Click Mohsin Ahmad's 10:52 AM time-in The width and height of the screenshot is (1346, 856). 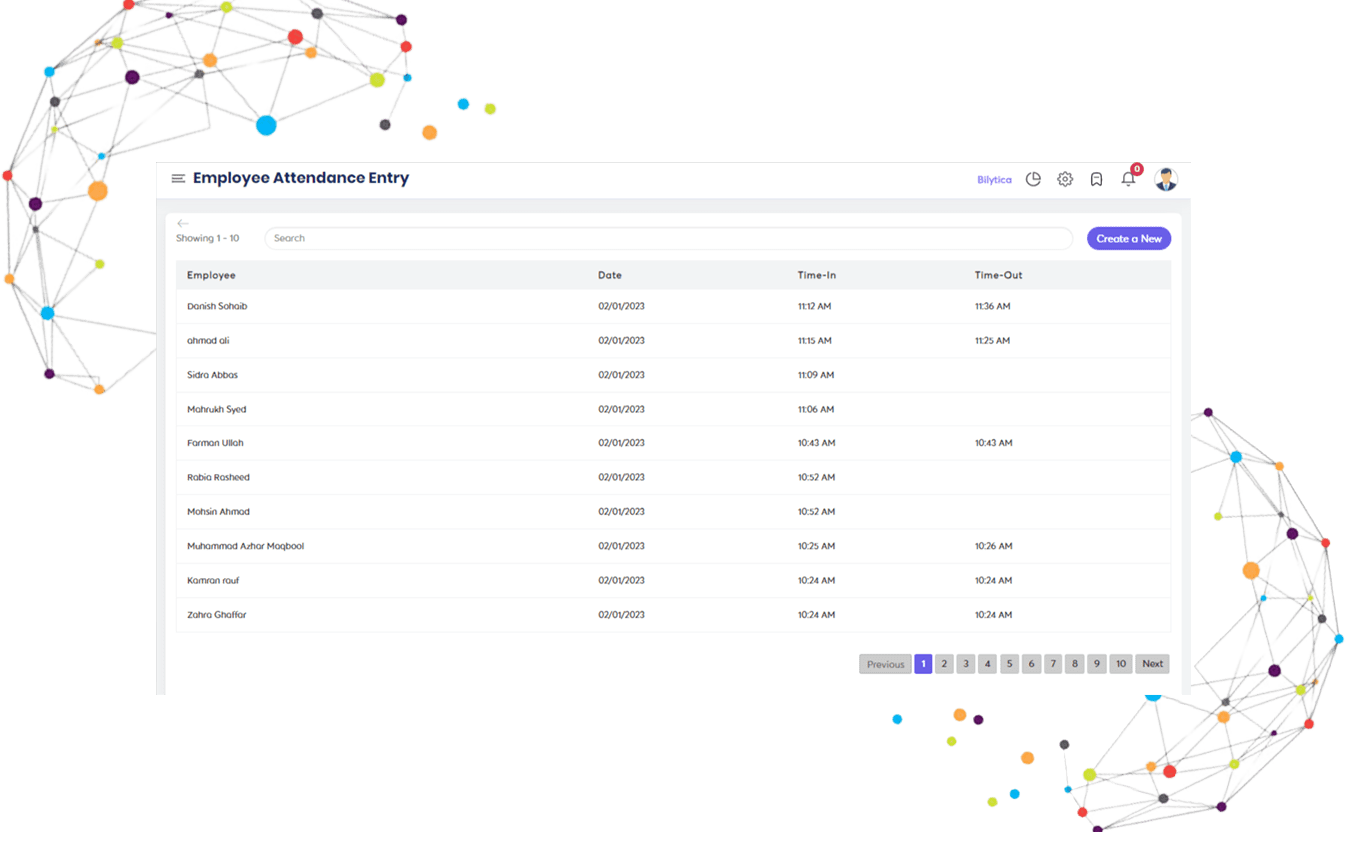816,512
